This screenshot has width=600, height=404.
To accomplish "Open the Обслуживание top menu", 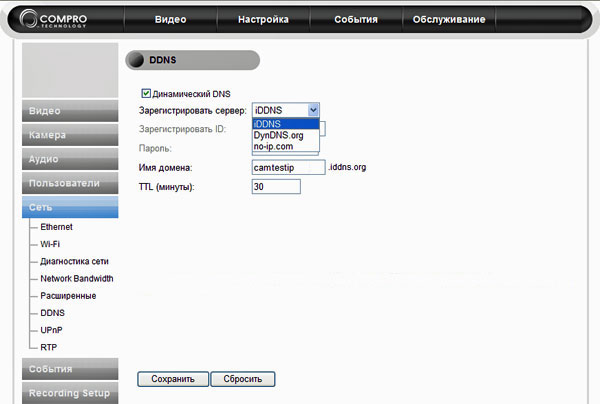I will point(449,19).
